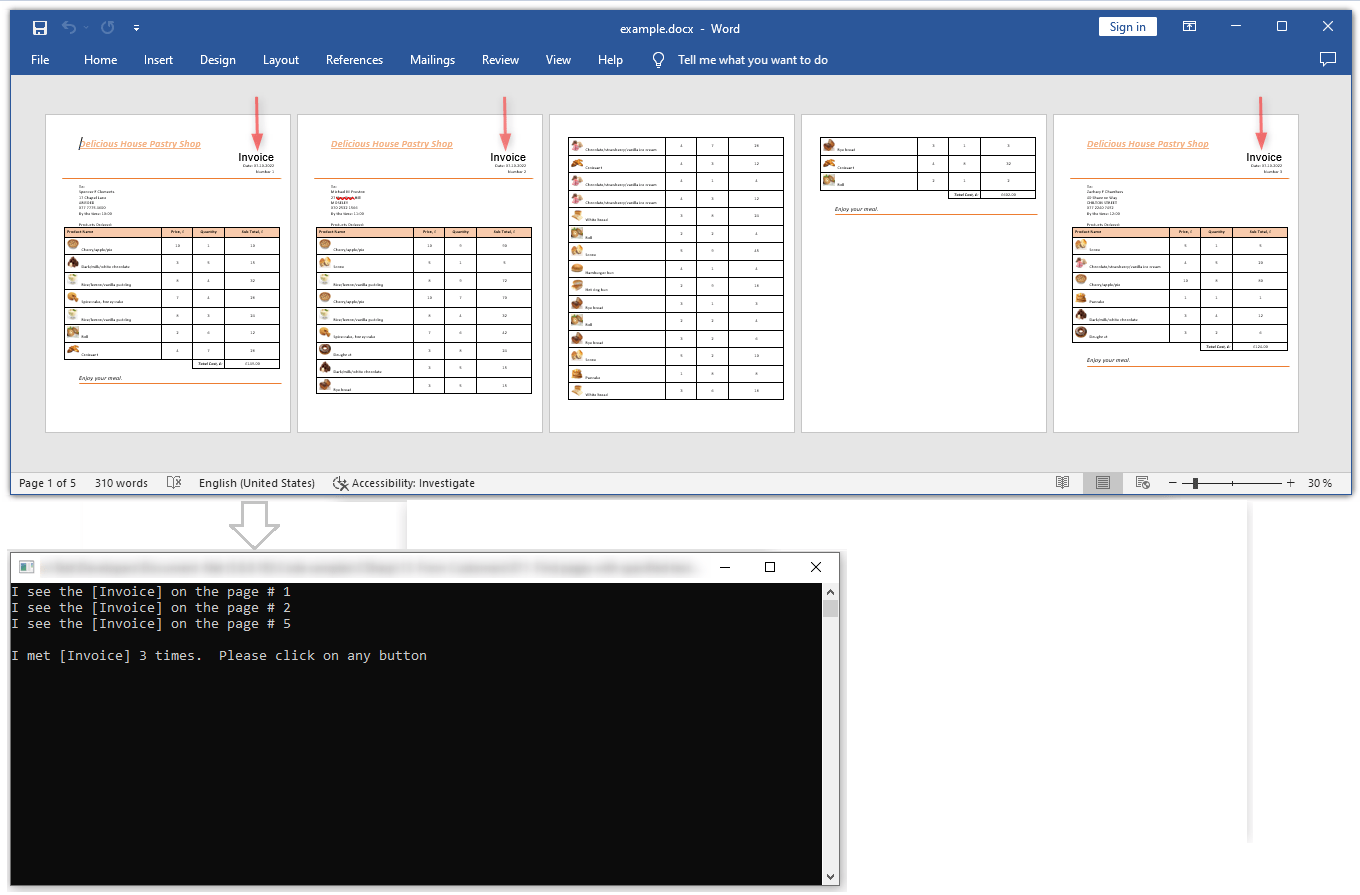Click the Sign in button
Image resolution: width=1360 pixels, height=895 pixels.
[x=1127, y=26]
